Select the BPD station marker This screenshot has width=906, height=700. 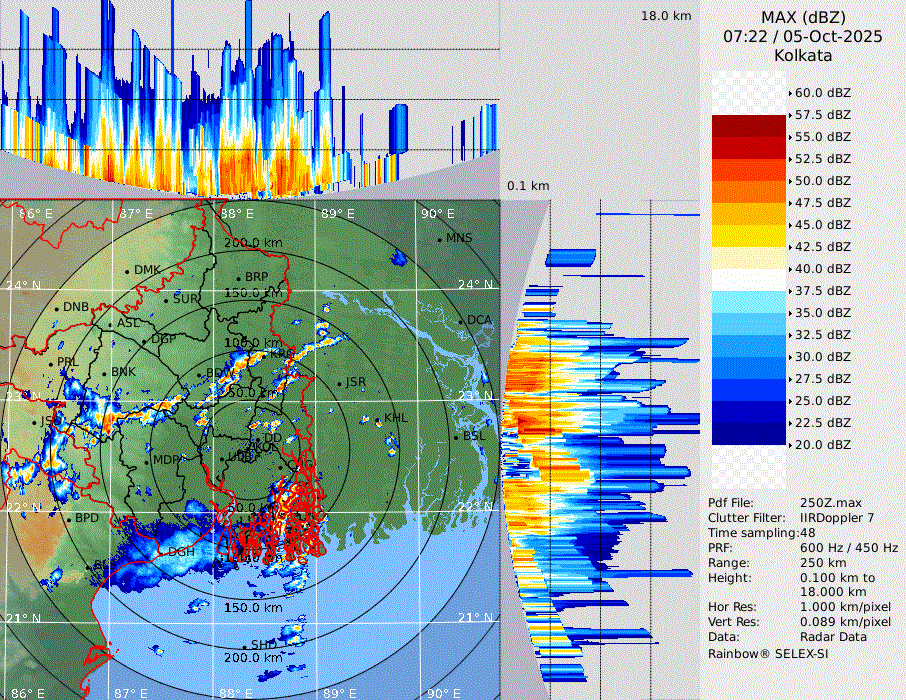pyautogui.click(x=68, y=519)
